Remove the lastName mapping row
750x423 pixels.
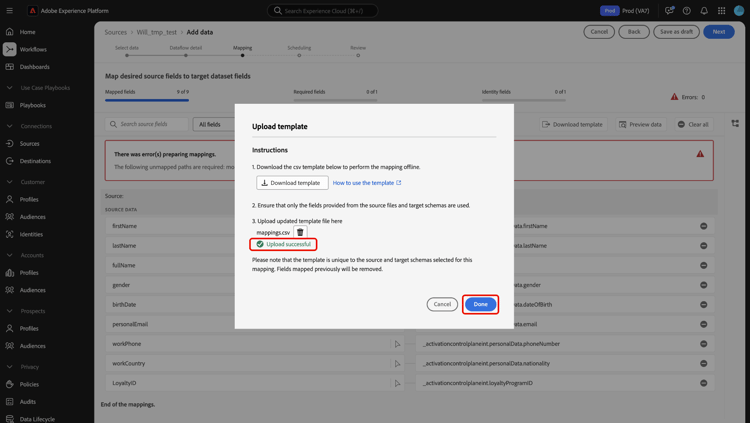click(704, 245)
